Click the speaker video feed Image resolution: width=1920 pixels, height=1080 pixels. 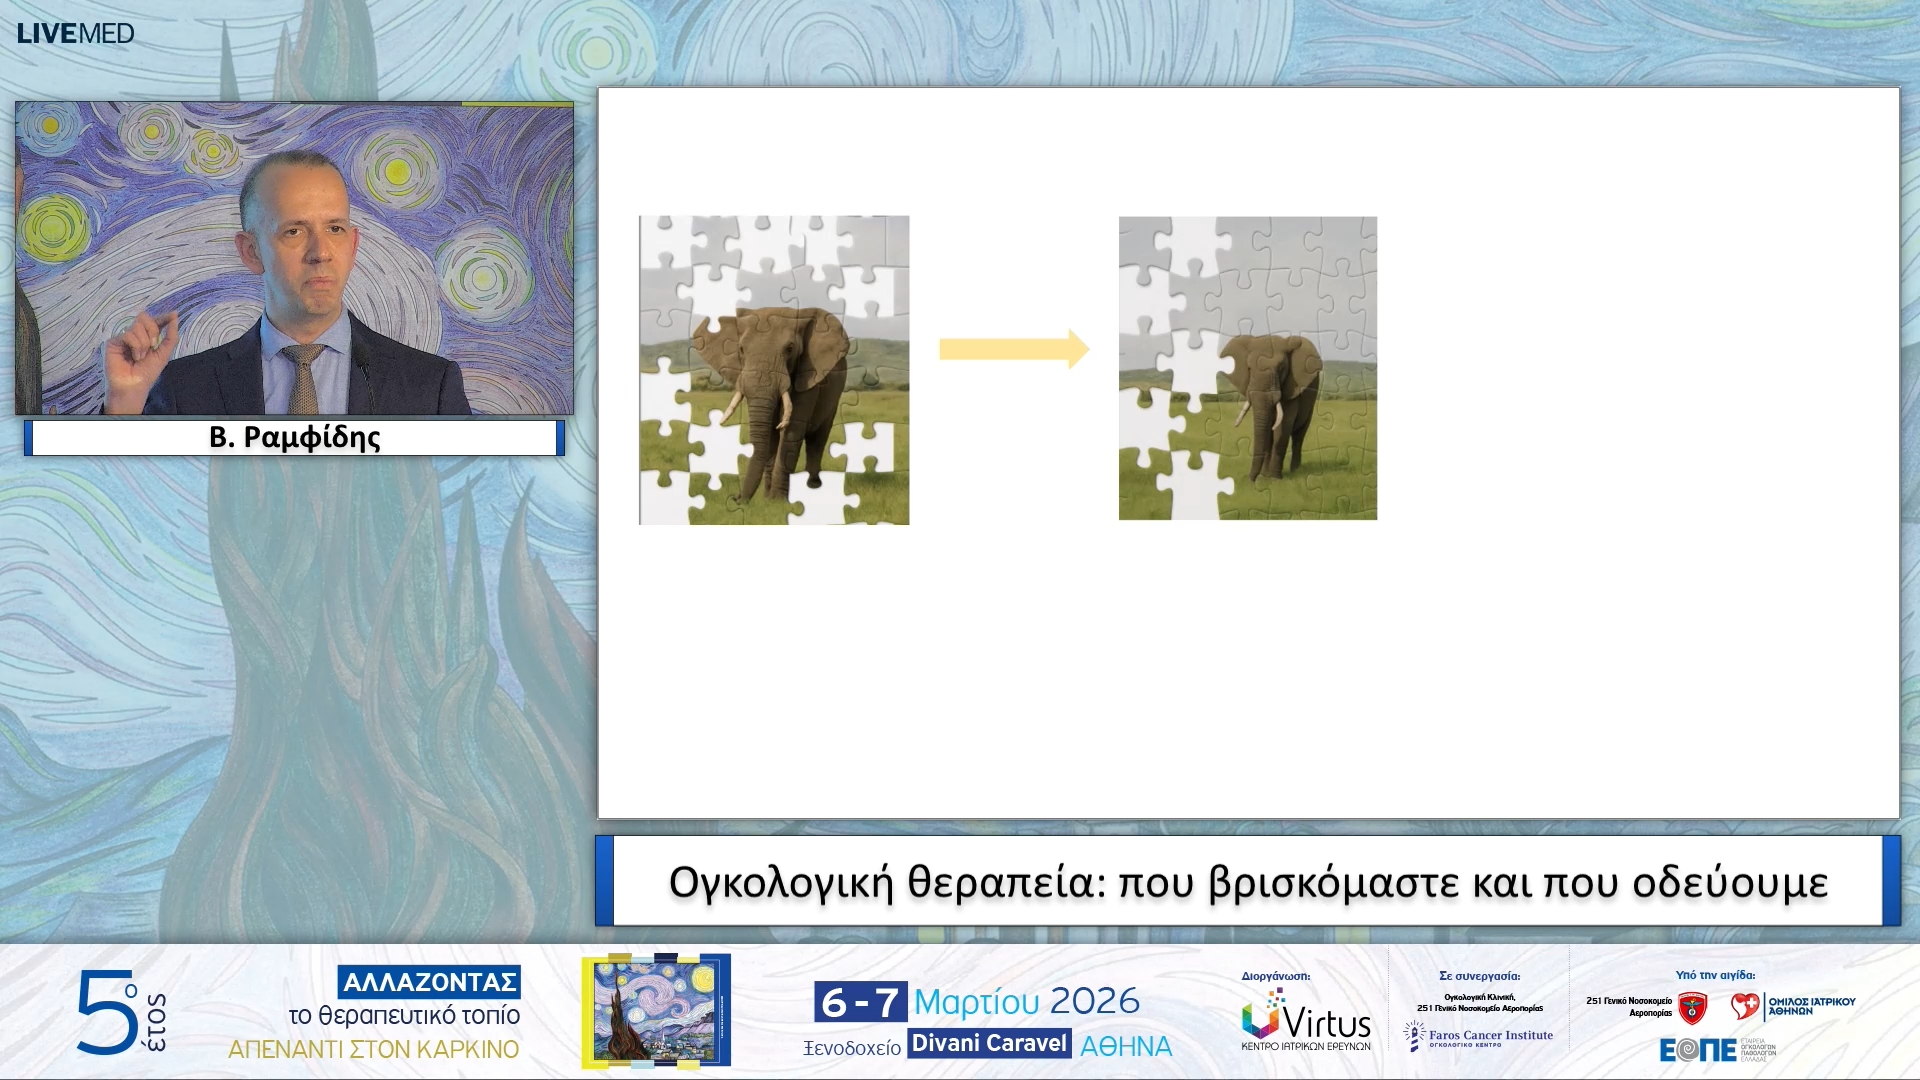(x=294, y=258)
